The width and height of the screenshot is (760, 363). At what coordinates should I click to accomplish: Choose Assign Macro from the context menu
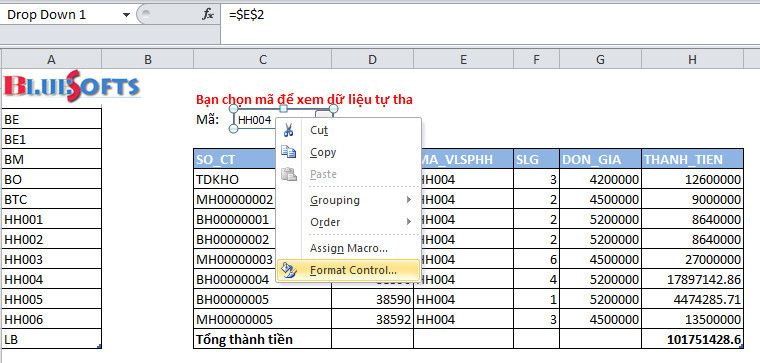tap(348, 248)
